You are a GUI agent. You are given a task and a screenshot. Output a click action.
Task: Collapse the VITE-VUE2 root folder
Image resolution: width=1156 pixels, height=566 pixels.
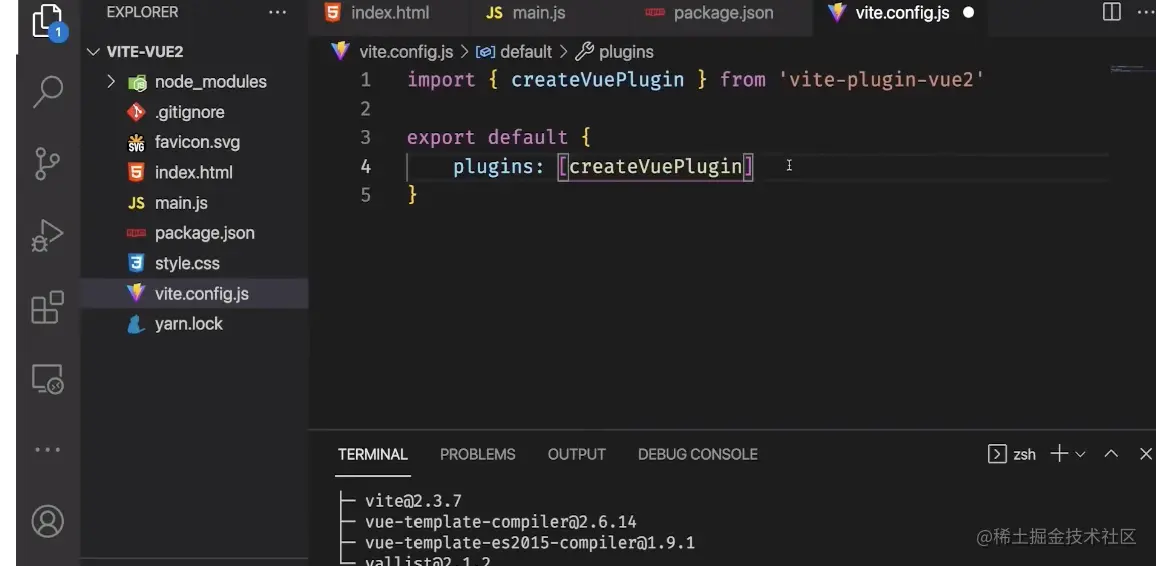94,52
